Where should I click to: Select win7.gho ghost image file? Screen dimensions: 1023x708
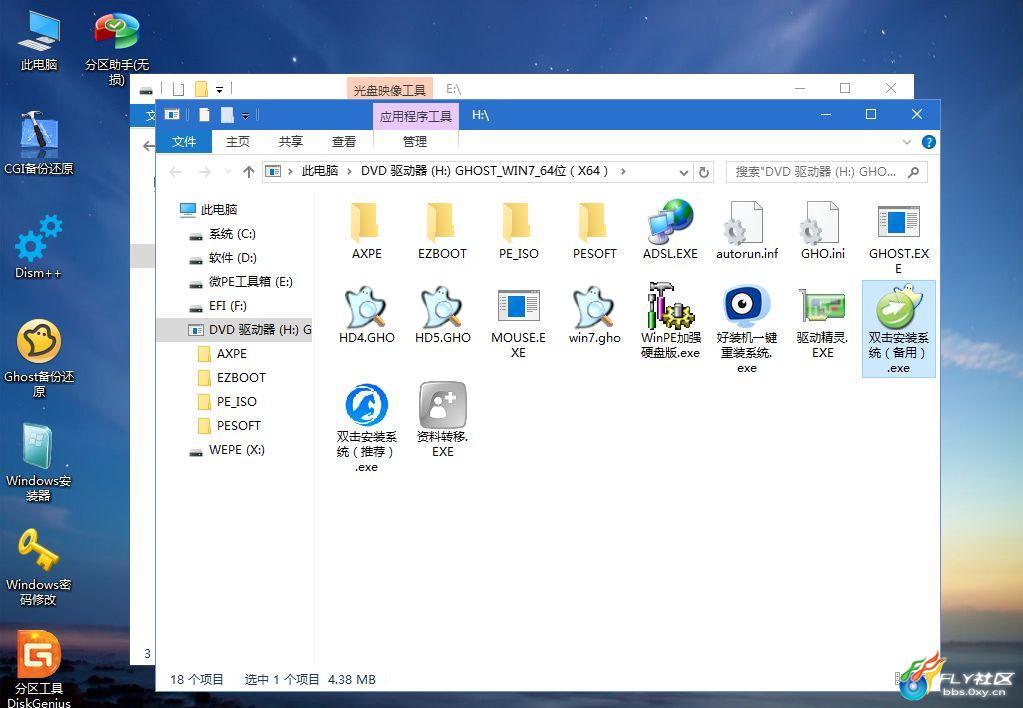594,315
